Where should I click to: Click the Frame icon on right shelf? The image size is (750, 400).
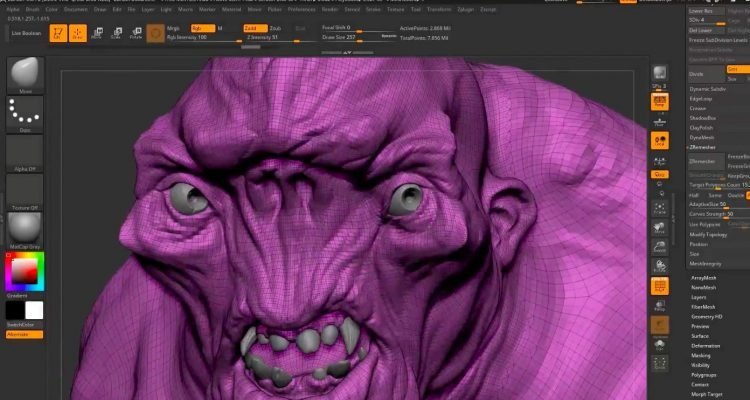click(x=660, y=208)
